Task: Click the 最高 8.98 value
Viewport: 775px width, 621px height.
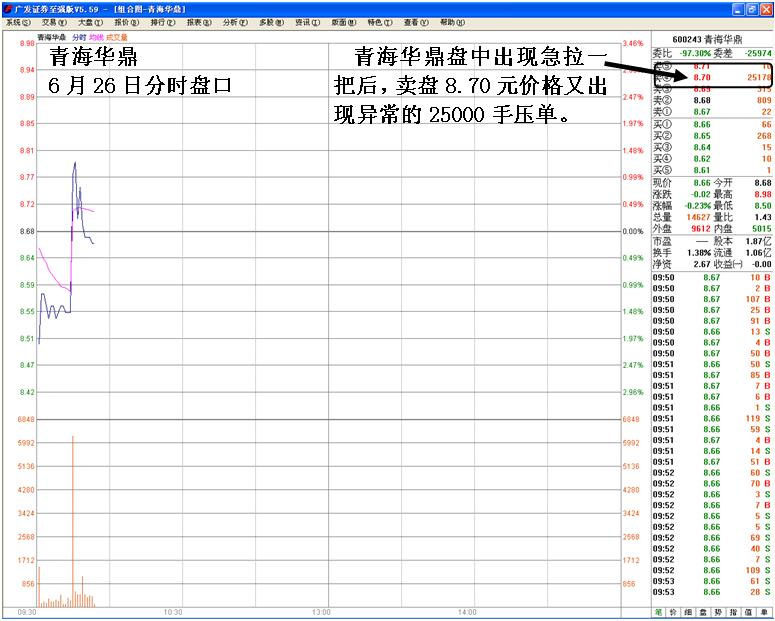Action: point(763,194)
